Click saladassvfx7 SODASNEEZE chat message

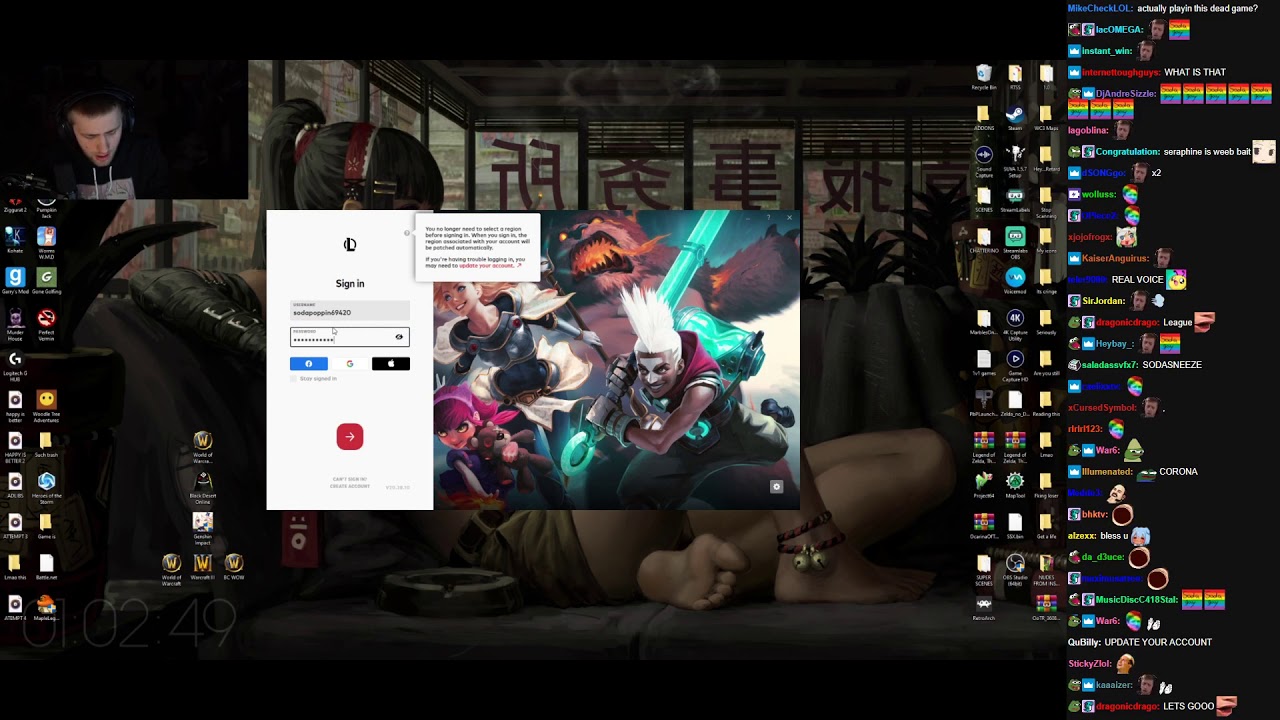pyautogui.click(x=1172, y=365)
